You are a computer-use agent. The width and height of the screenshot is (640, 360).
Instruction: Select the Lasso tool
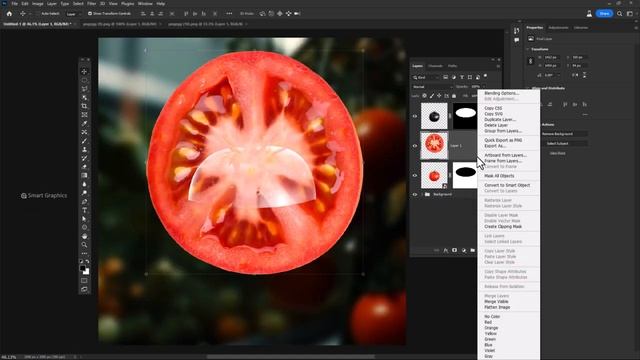click(x=84, y=89)
